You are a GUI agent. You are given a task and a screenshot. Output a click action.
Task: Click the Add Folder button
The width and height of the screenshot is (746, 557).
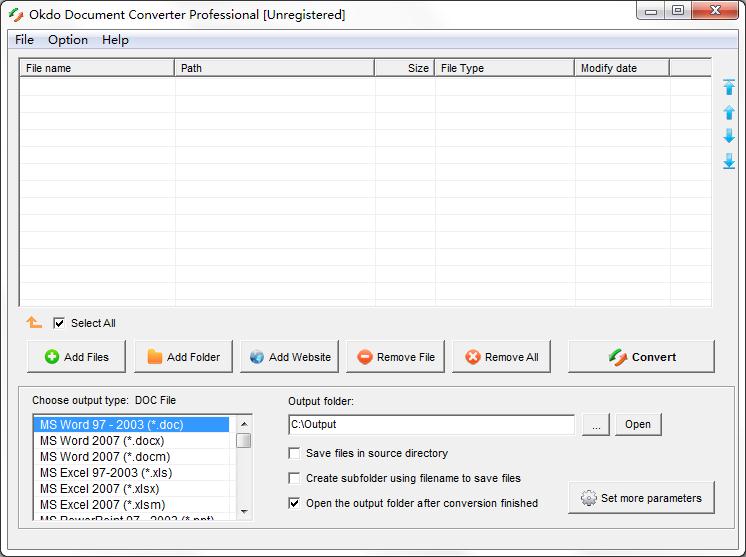pyautogui.click(x=183, y=357)
